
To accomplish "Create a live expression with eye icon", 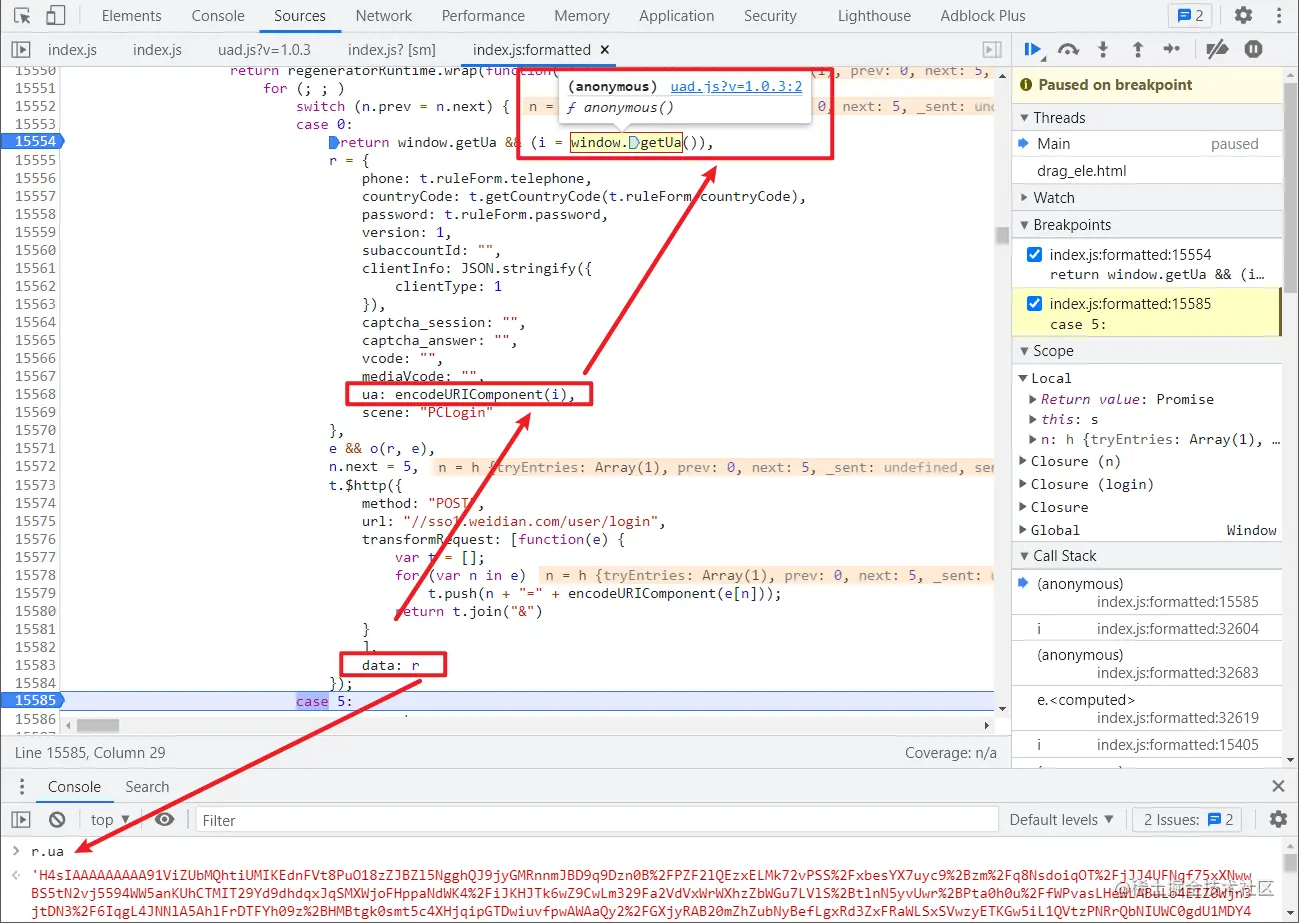I will [x=164, y=820].
